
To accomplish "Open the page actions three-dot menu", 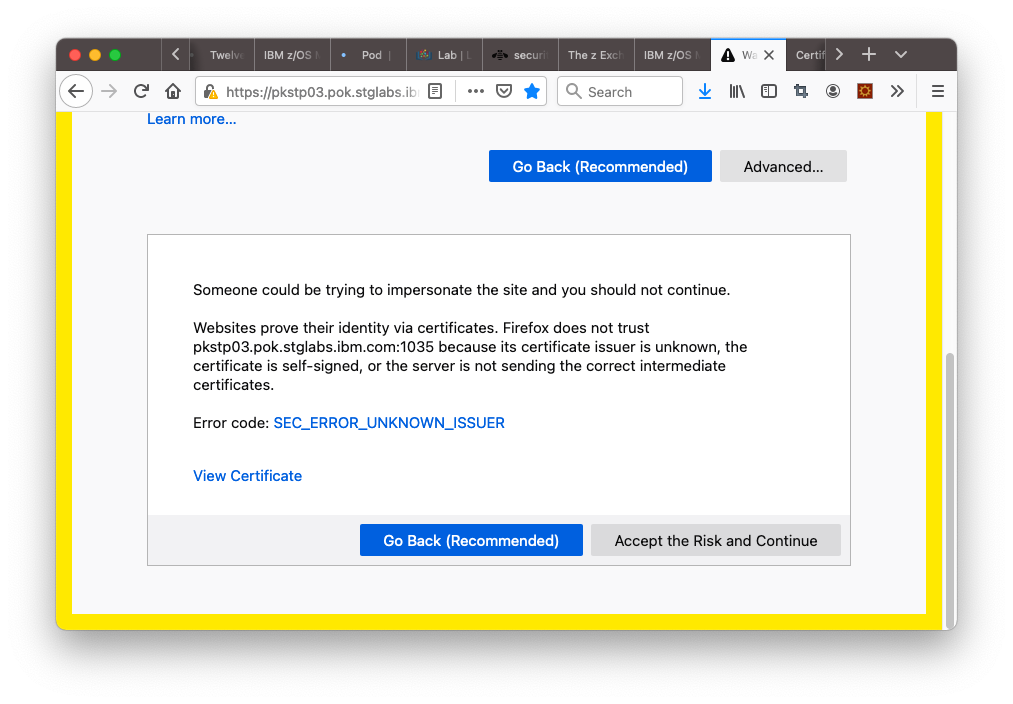I will tap(475, 91).
